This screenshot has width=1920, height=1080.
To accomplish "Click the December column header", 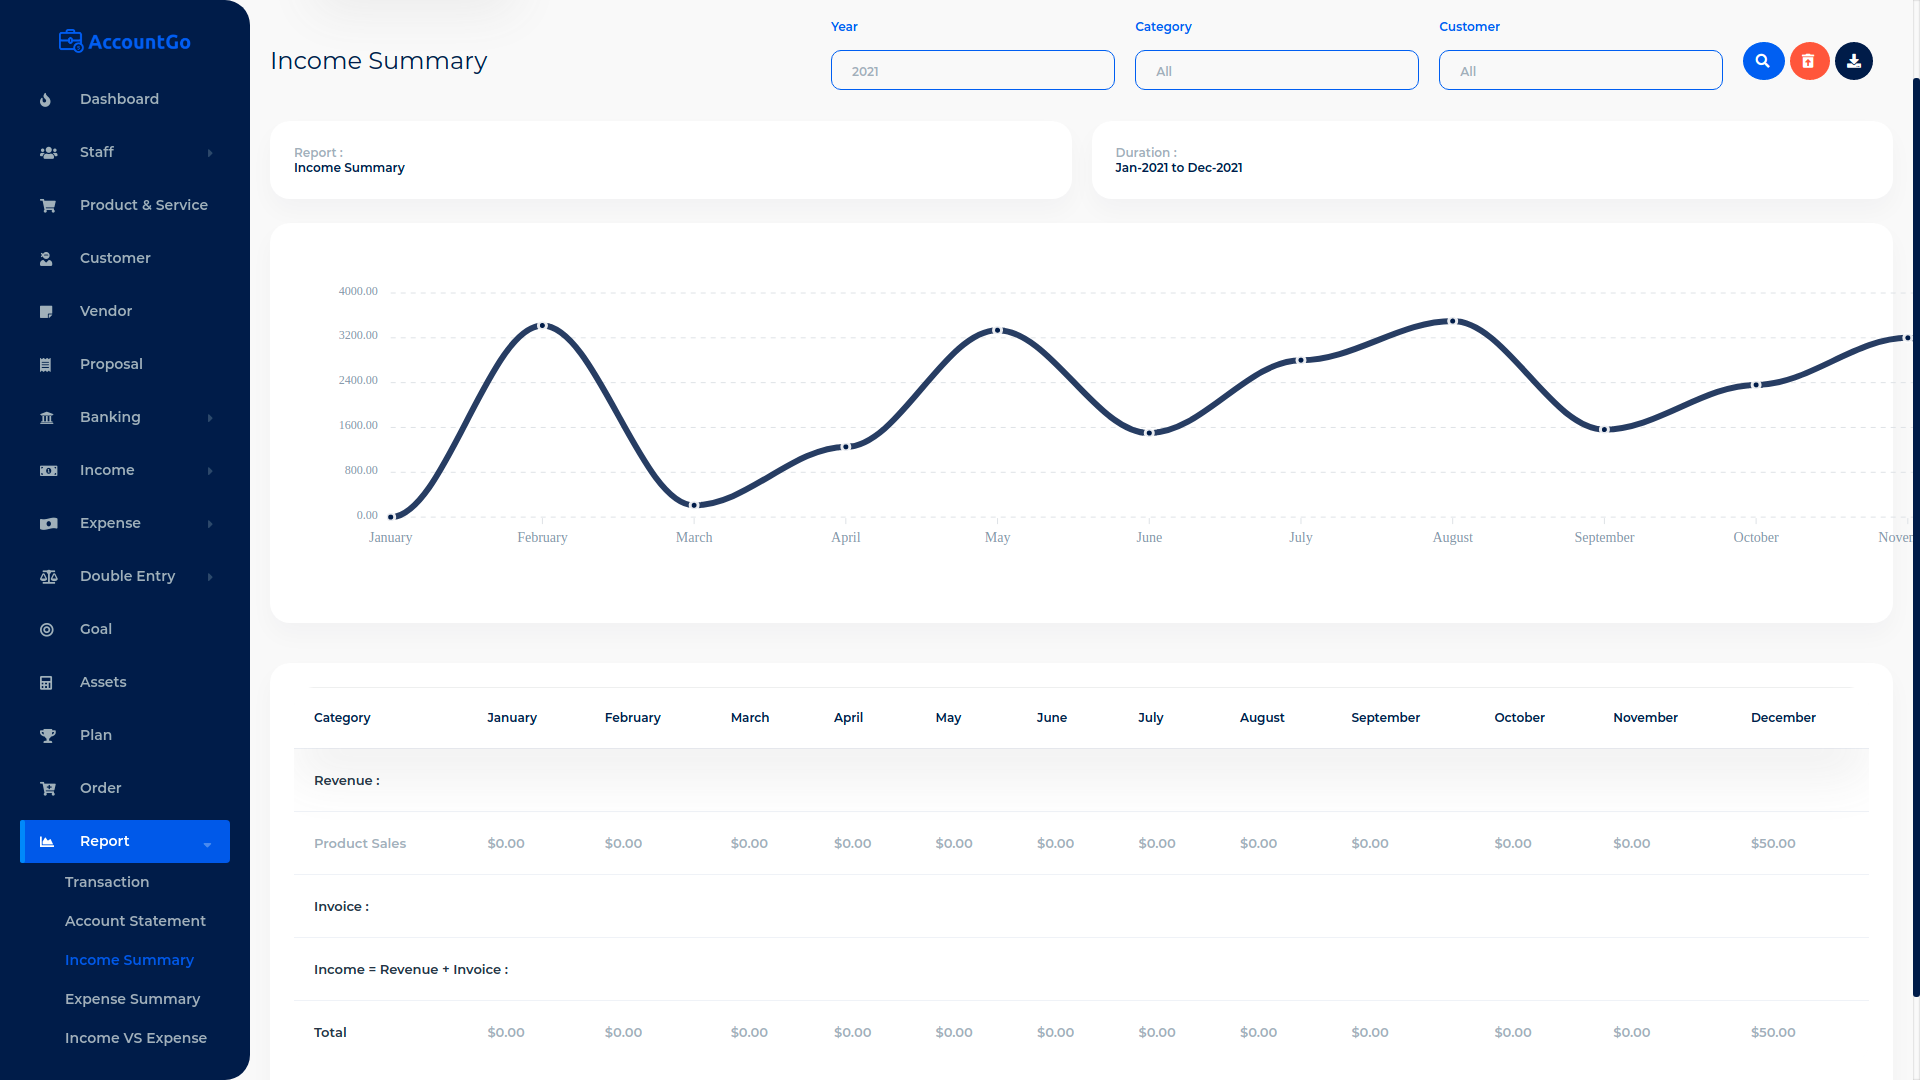I will 1783,718.
